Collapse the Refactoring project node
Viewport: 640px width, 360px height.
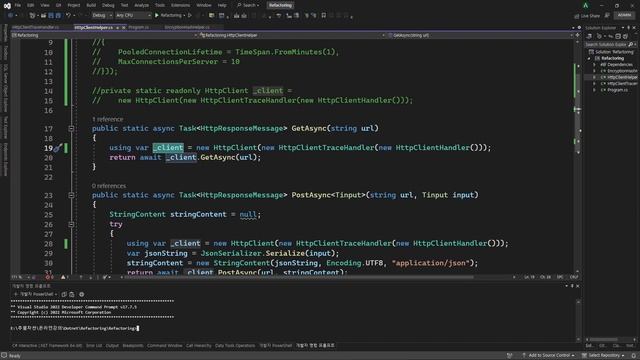pyautogui.click(x=589, y=58)
